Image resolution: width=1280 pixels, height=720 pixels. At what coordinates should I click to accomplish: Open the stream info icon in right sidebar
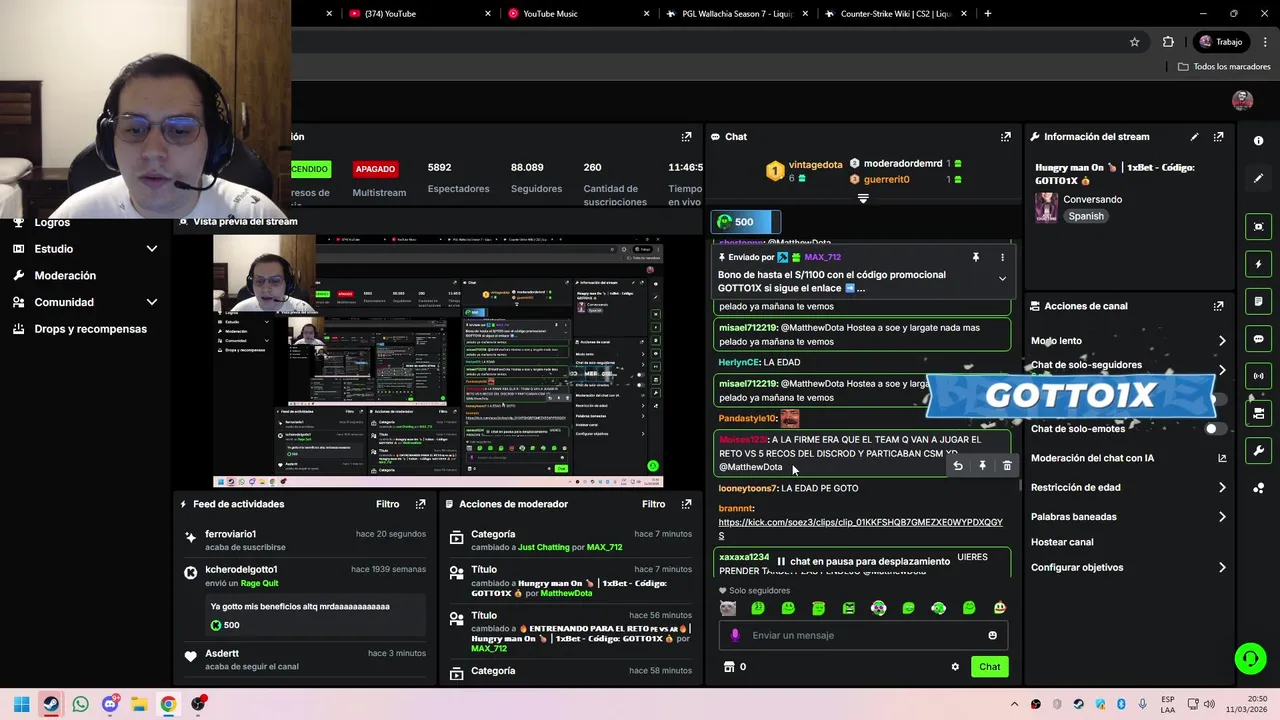pos(1258,141)
